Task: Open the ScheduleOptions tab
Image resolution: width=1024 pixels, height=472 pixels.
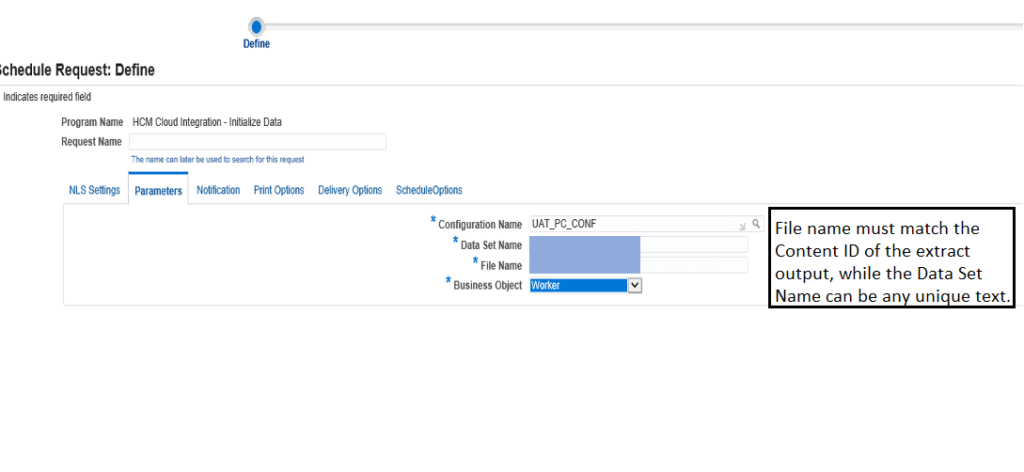Action: point(429,190)
